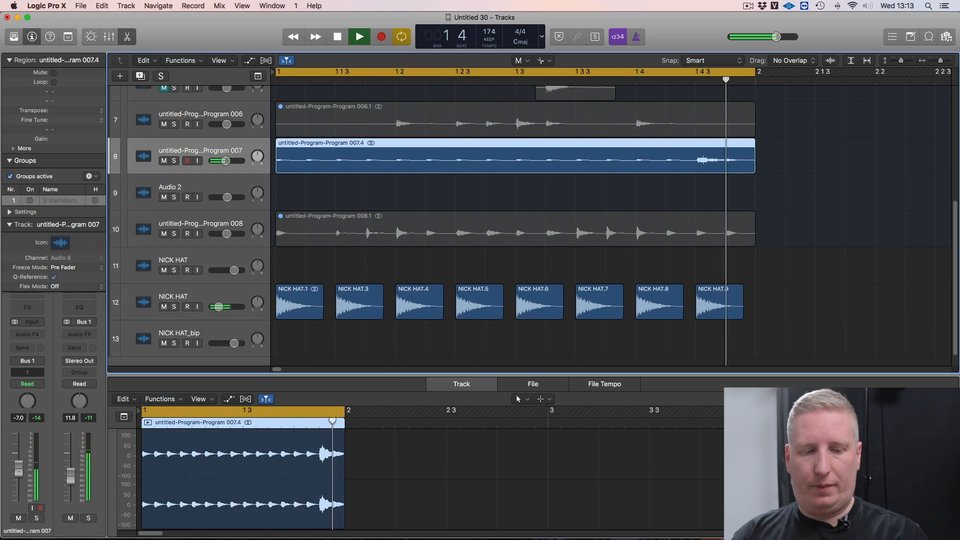Open the Snap Smart dropdown
Viewport: 960px width, 540px height.
713,61
